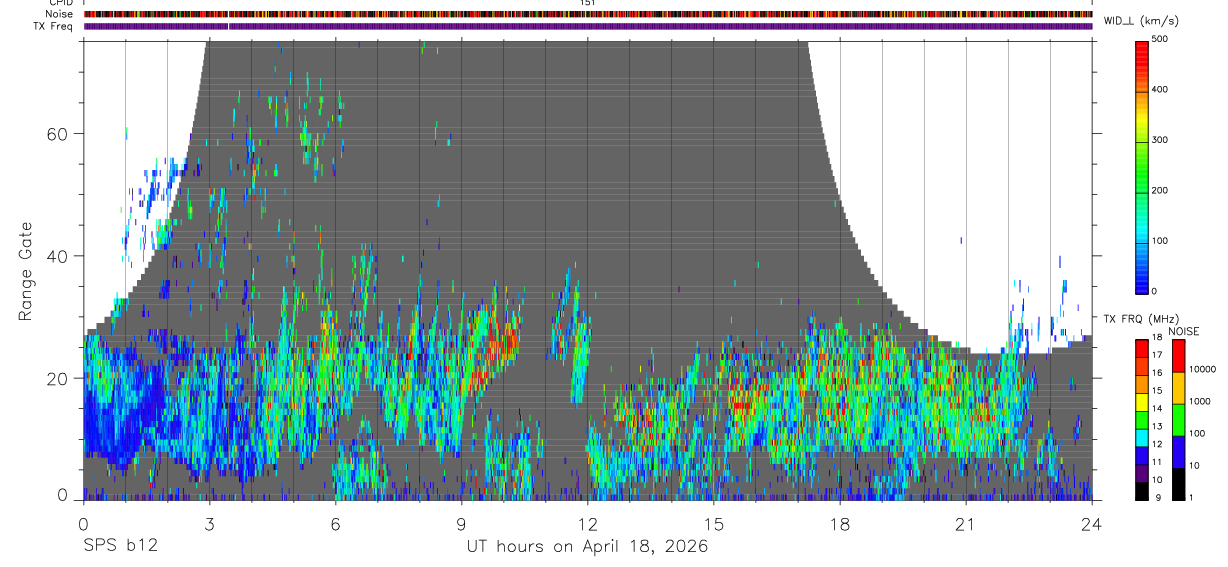Click the '500' tick on width scale
Viewport: 1228px width, 567px height.
pos(1160,40)
